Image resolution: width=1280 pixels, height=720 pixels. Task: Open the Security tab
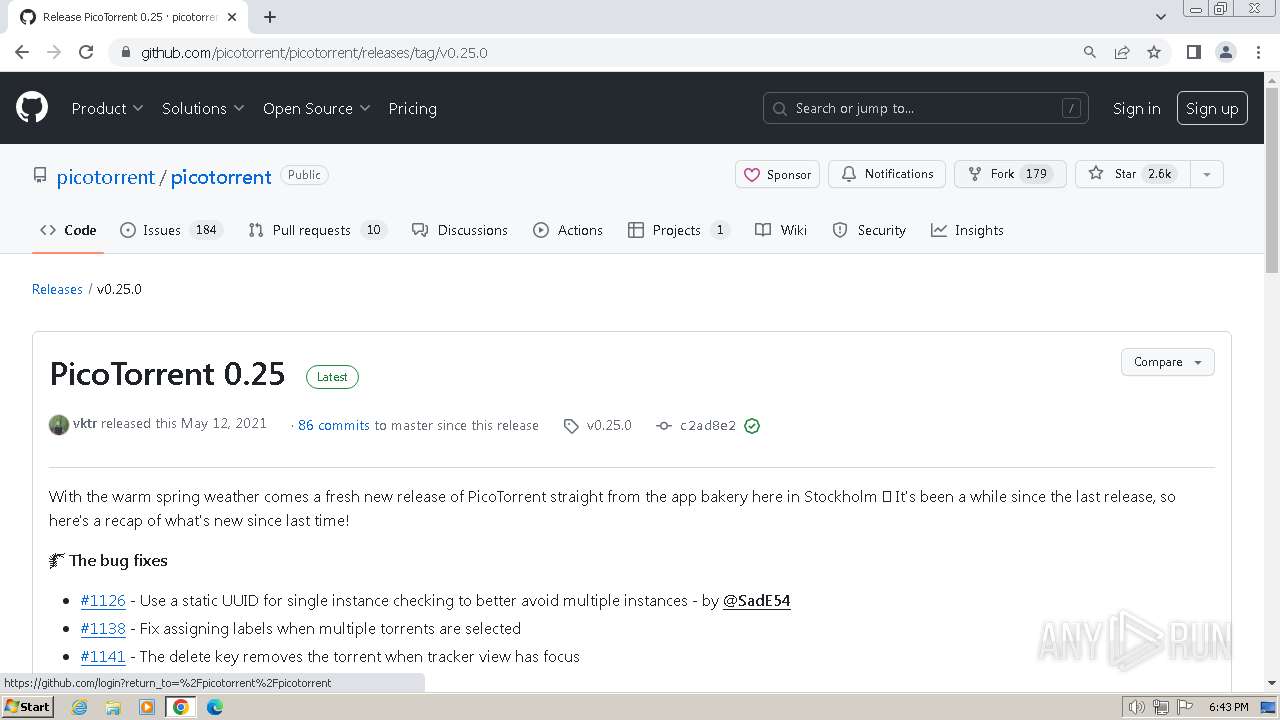point(869,230)
